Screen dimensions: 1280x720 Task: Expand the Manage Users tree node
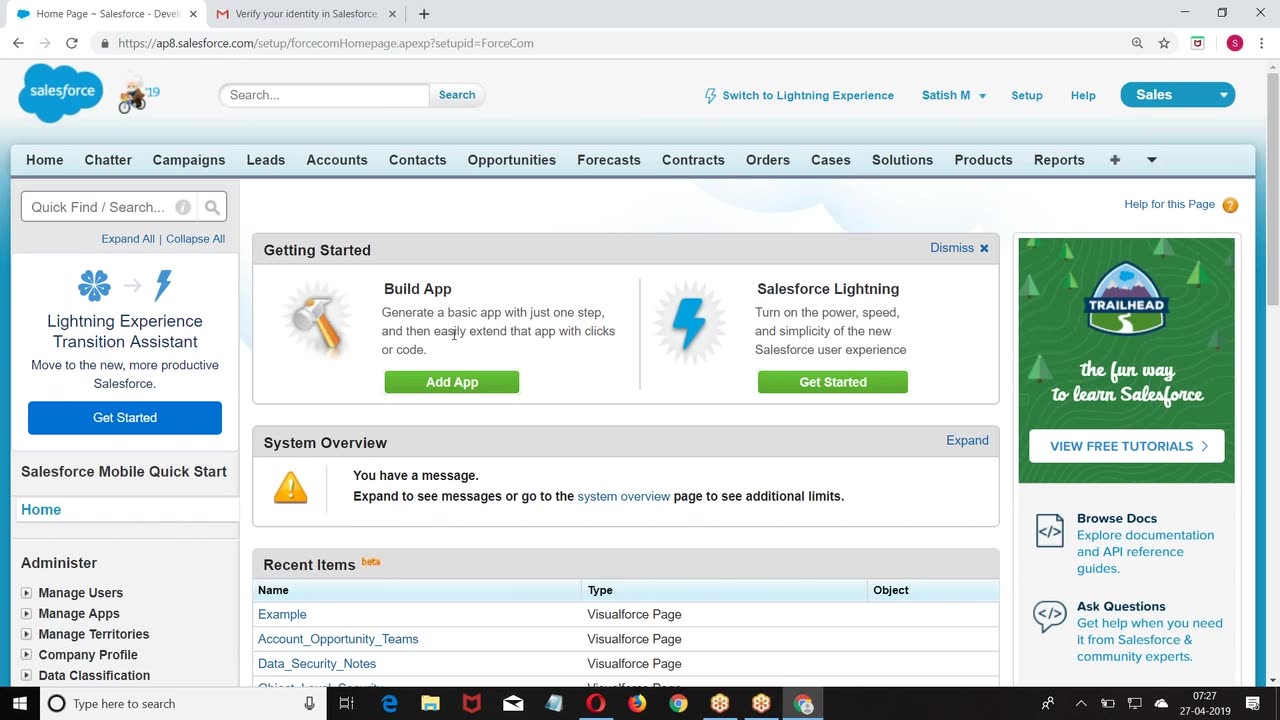coord(27,593)
